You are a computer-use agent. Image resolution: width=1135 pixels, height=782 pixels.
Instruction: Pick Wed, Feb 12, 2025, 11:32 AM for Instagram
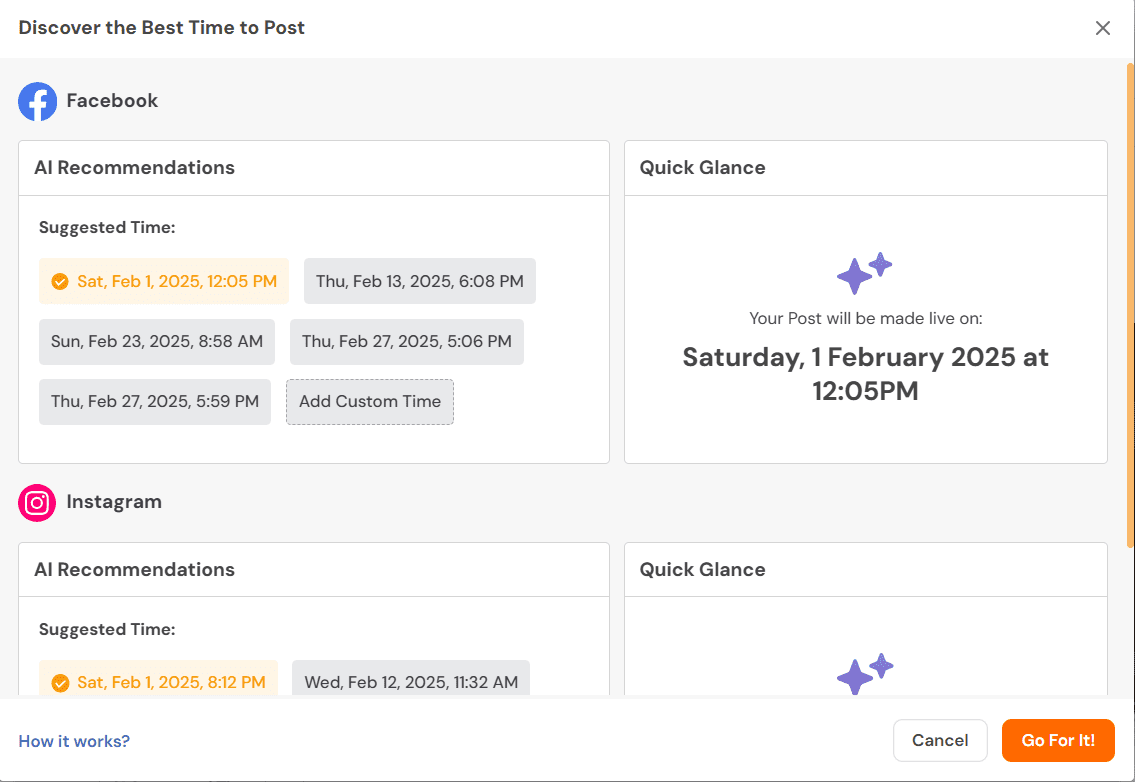410,683
